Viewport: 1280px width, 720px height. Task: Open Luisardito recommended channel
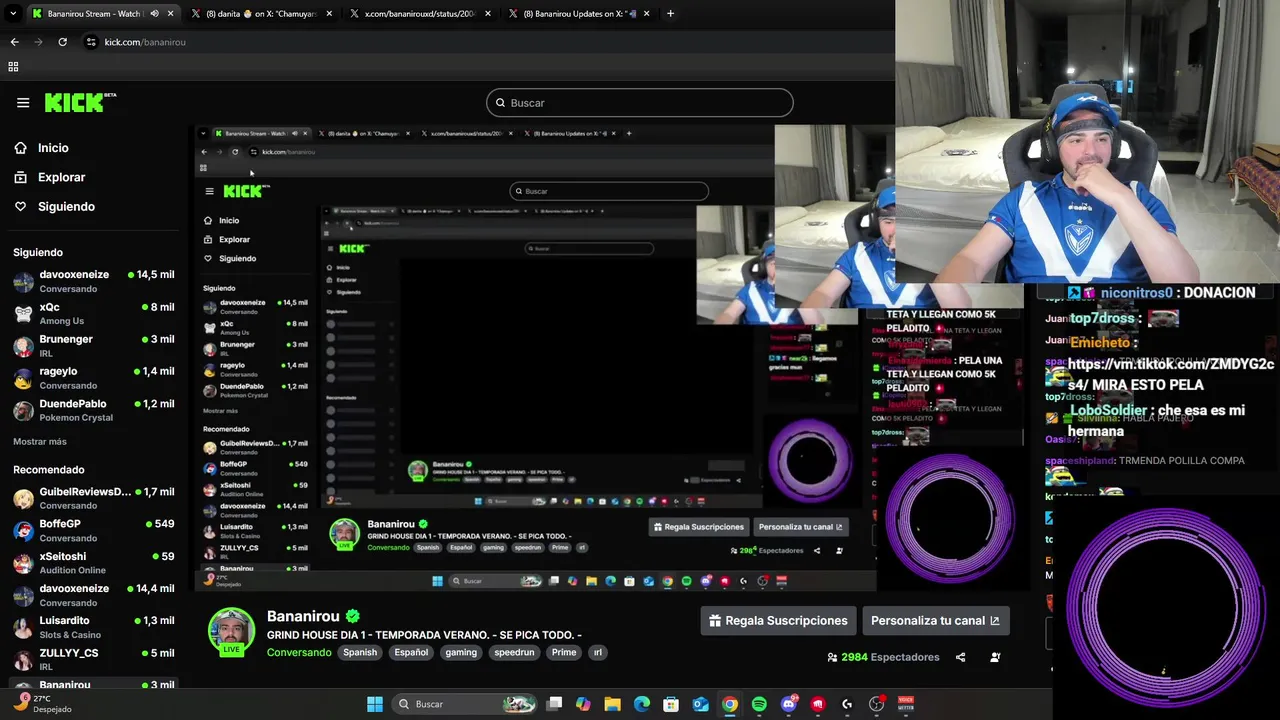pyautogui.click(x=94, y=627)
